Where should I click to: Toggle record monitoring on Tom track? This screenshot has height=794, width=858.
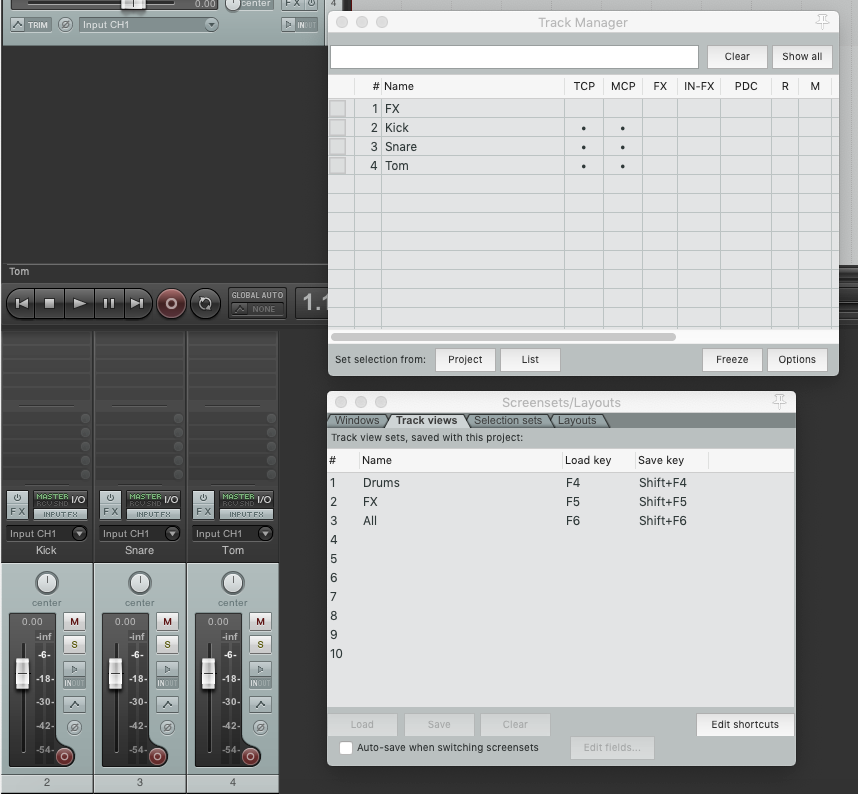pos(260,669)
